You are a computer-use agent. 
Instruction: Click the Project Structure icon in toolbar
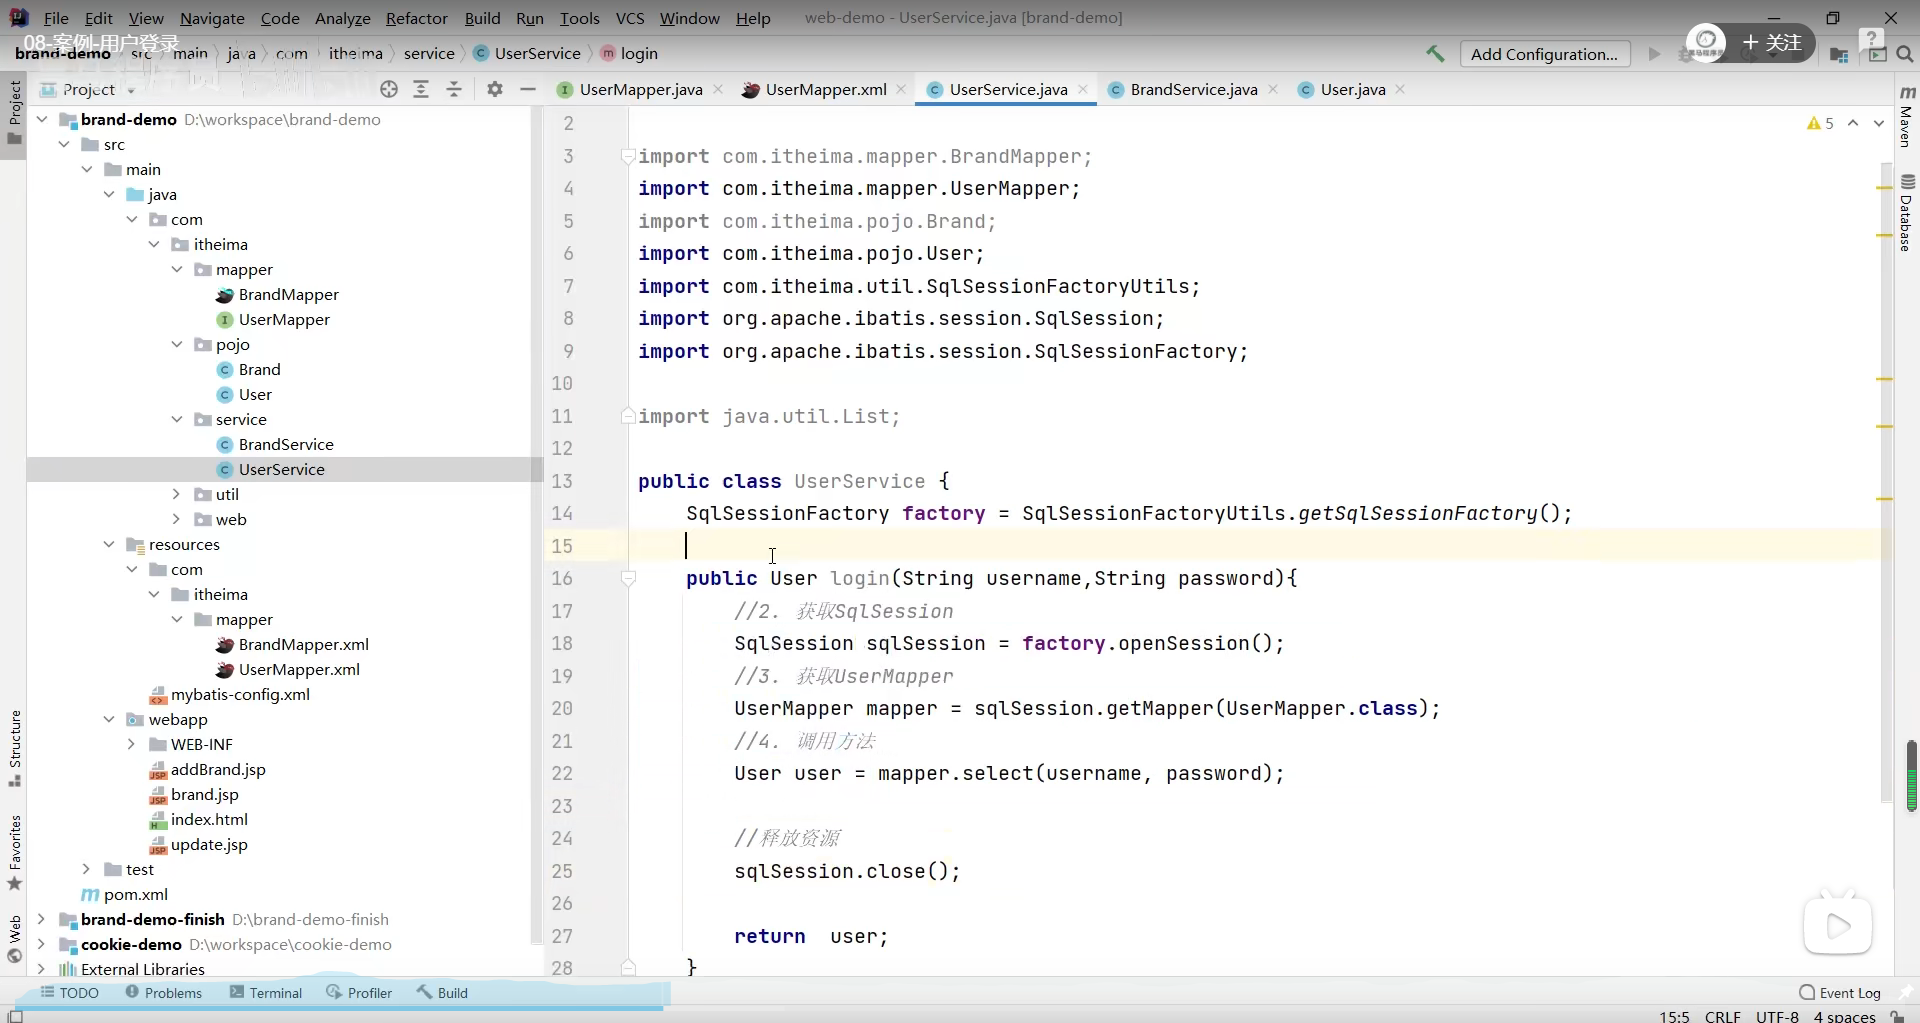1838,54
